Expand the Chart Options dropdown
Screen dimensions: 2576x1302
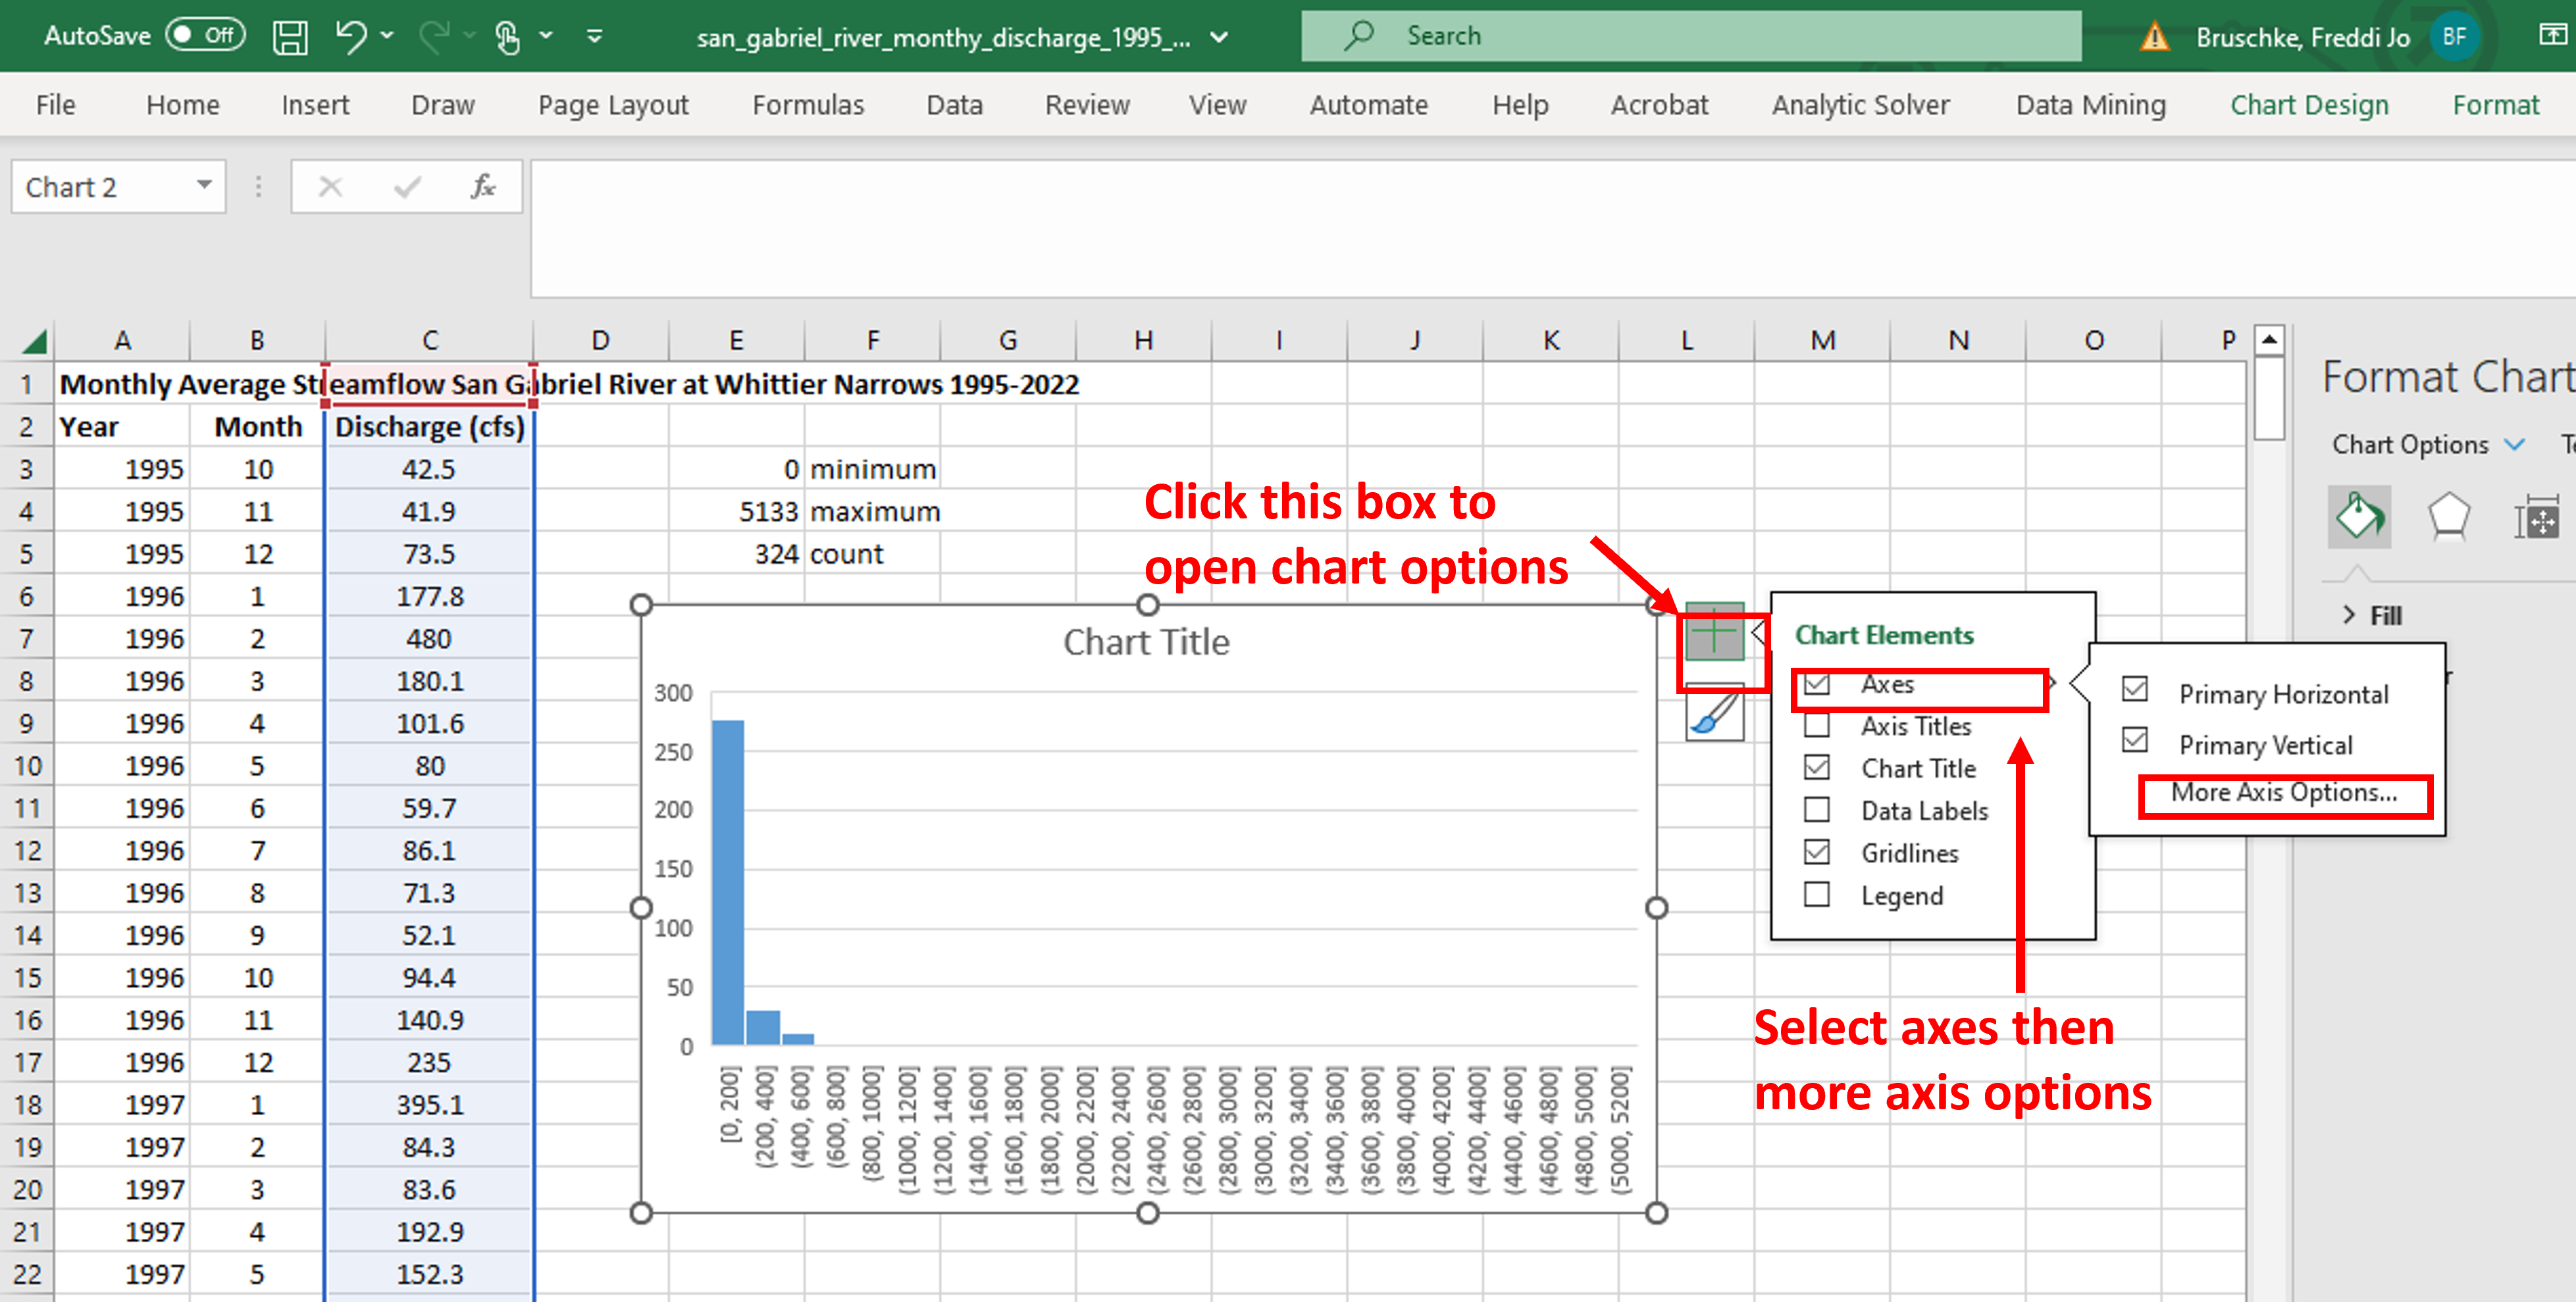click(x=2514, y=444)
